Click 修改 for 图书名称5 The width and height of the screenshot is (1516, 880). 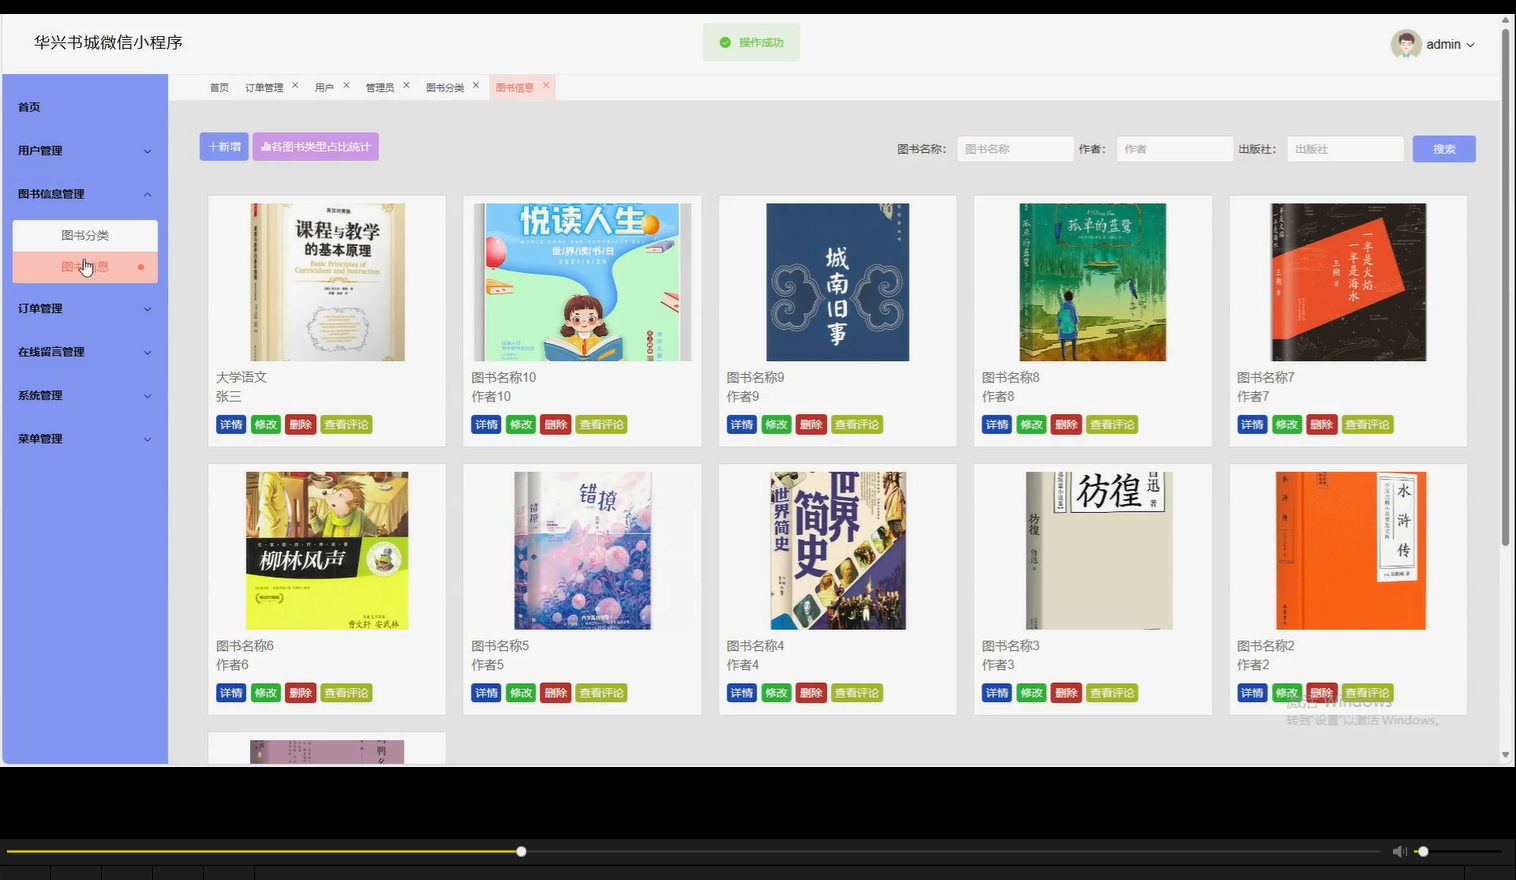[520, 693]
